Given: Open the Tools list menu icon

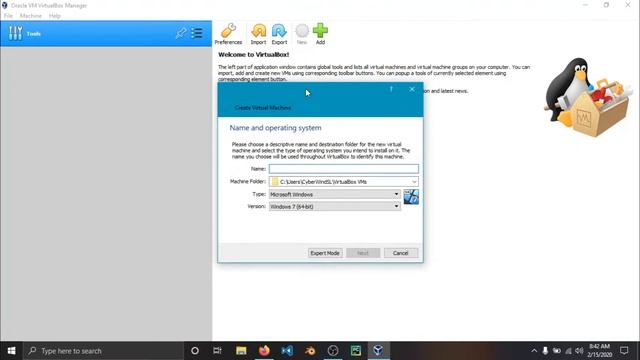Looking at the screenshot, I should point(197,33).
